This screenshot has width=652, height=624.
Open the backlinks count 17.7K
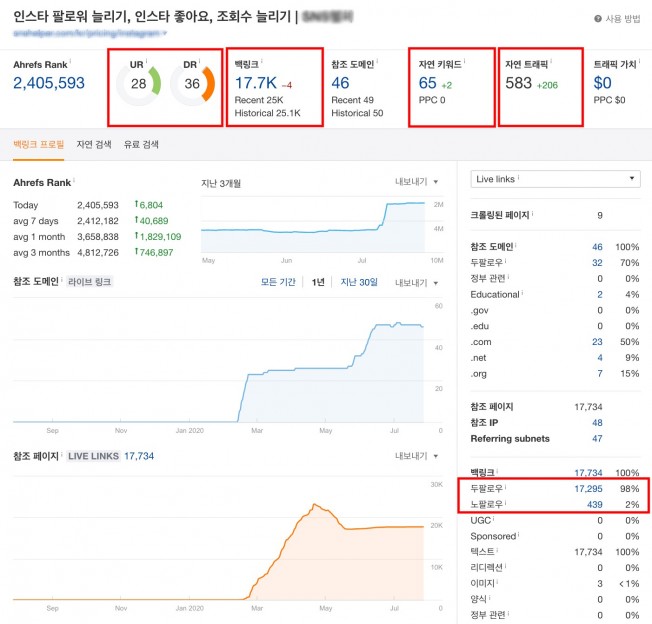coord(256,83)
